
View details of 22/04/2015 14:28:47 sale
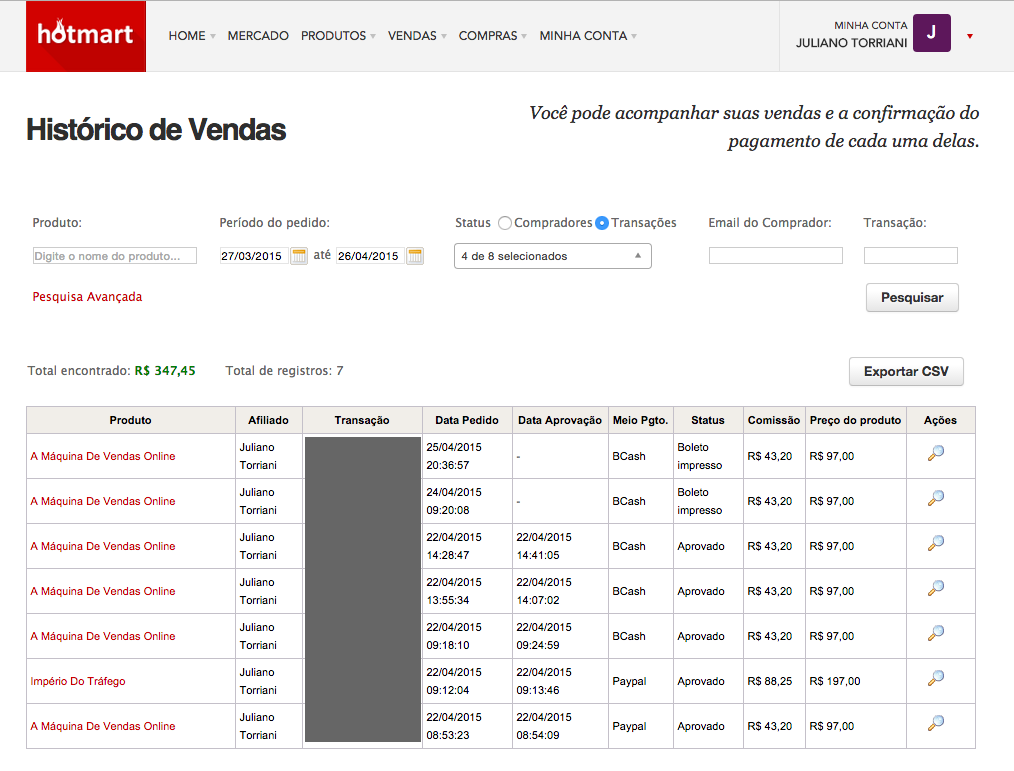(936, 543)
